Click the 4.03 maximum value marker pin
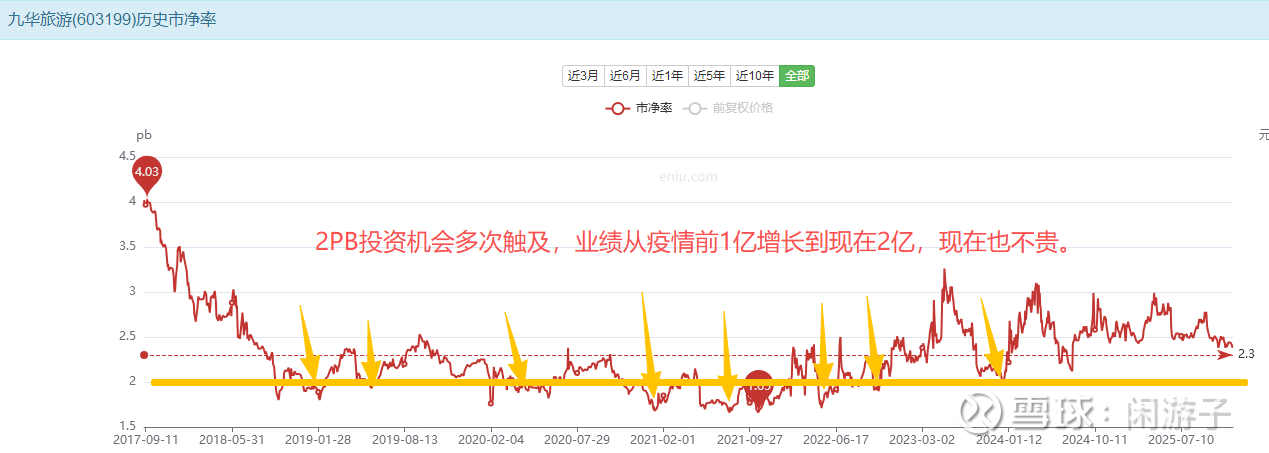Screen dimensions: 1269x453 tap(147, 174)
